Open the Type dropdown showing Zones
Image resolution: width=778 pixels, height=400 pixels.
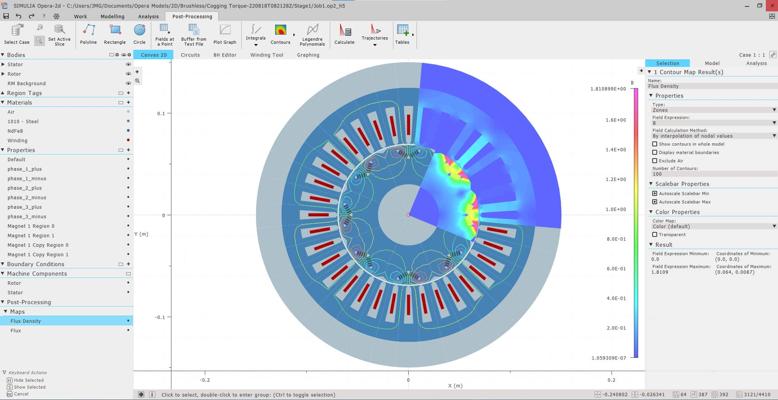point(711,110)
